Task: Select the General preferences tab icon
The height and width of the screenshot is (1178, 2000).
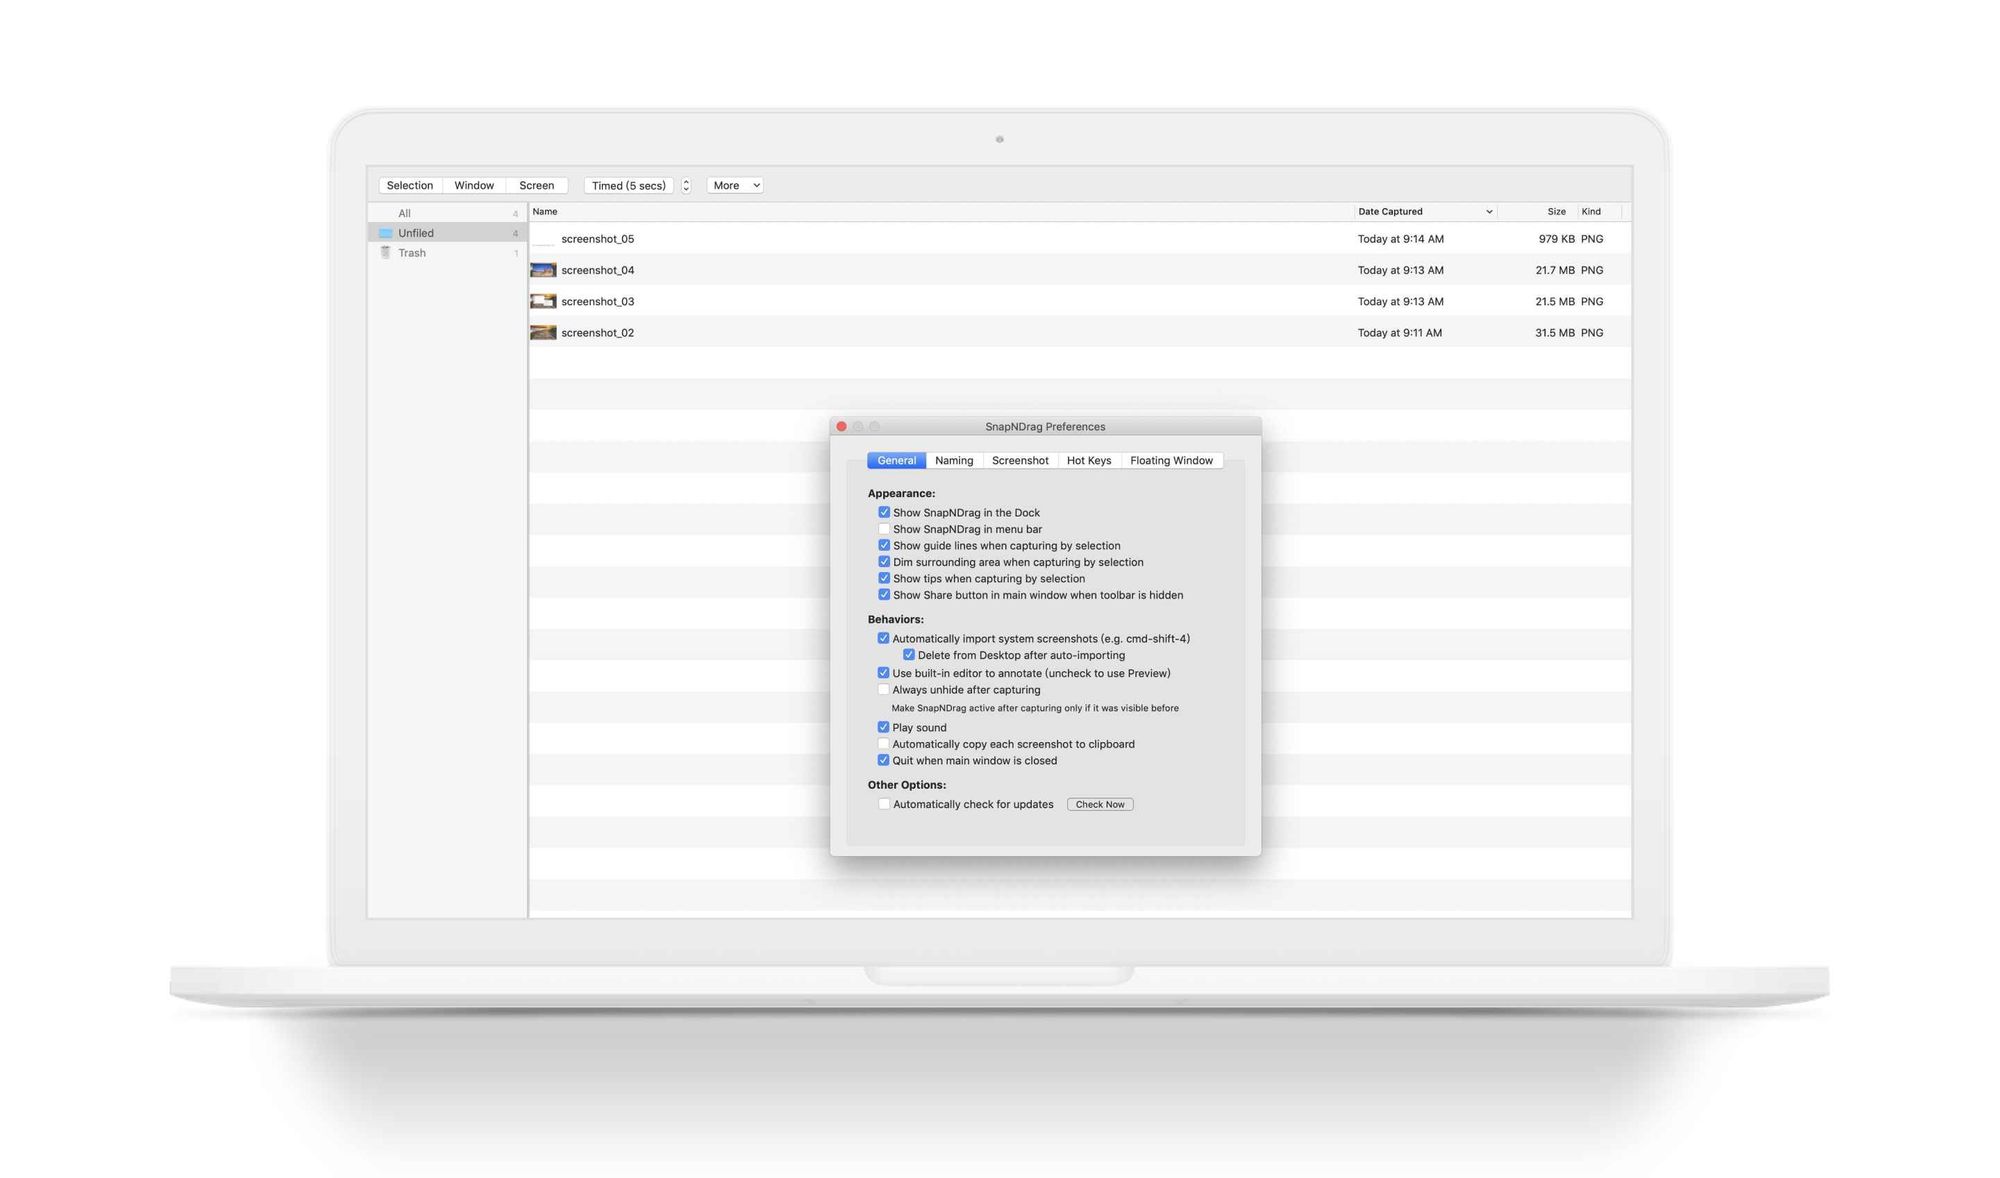Action: (896, 460)
